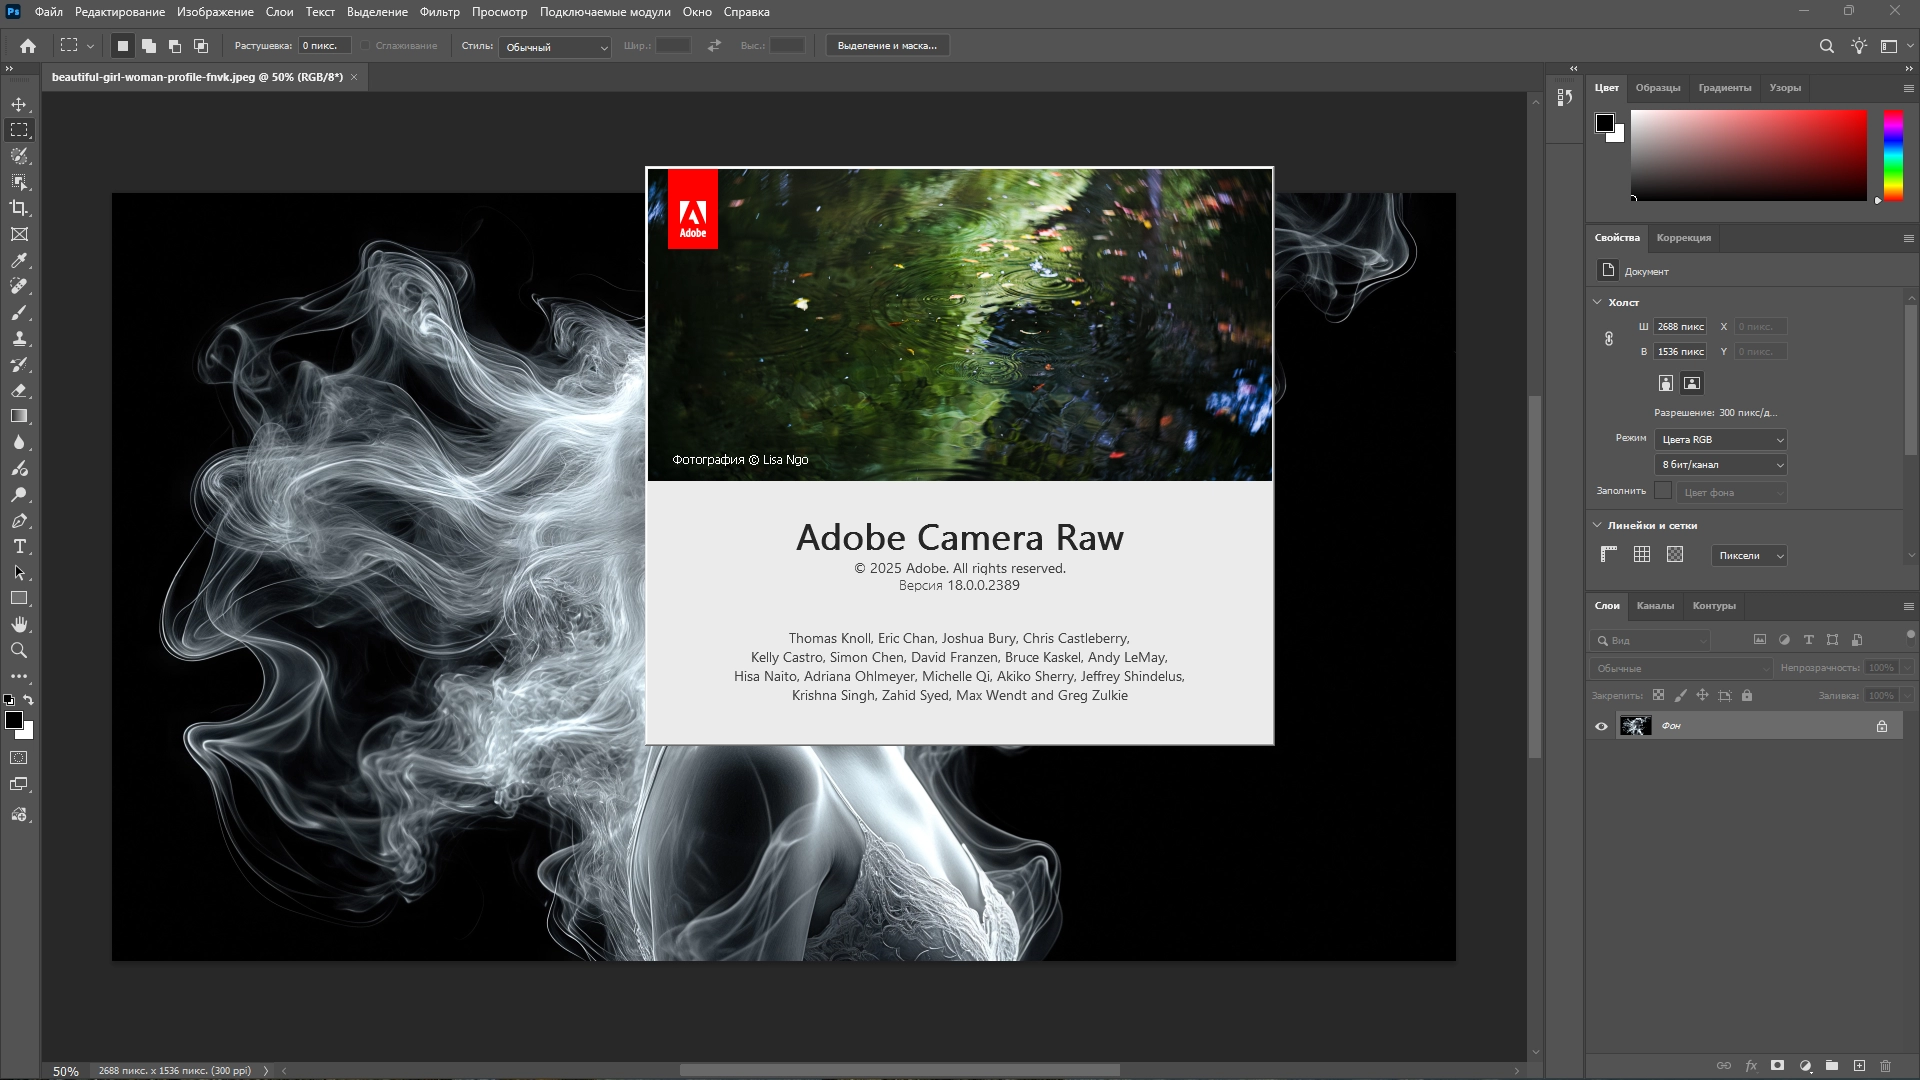
Task: Select the Move tool
Action: (x=19, y=105)
